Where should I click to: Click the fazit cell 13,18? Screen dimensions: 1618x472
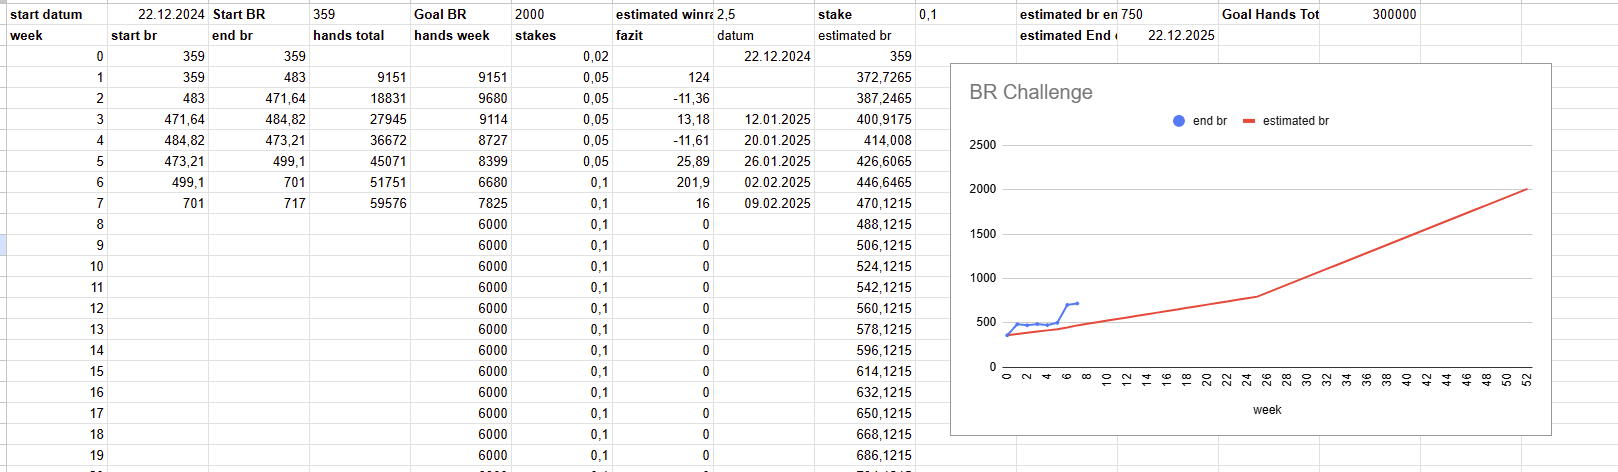click(x=663, y=119)
